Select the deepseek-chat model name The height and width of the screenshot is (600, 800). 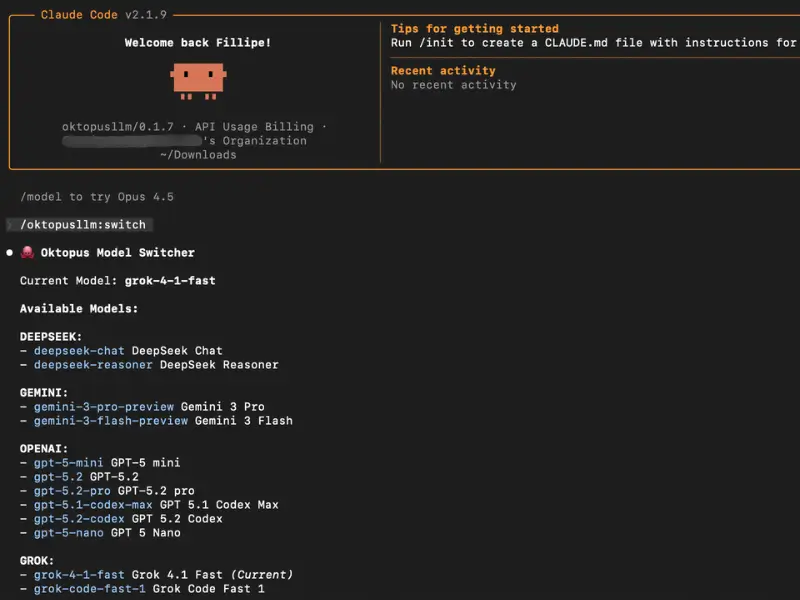[x=79, y=351]
